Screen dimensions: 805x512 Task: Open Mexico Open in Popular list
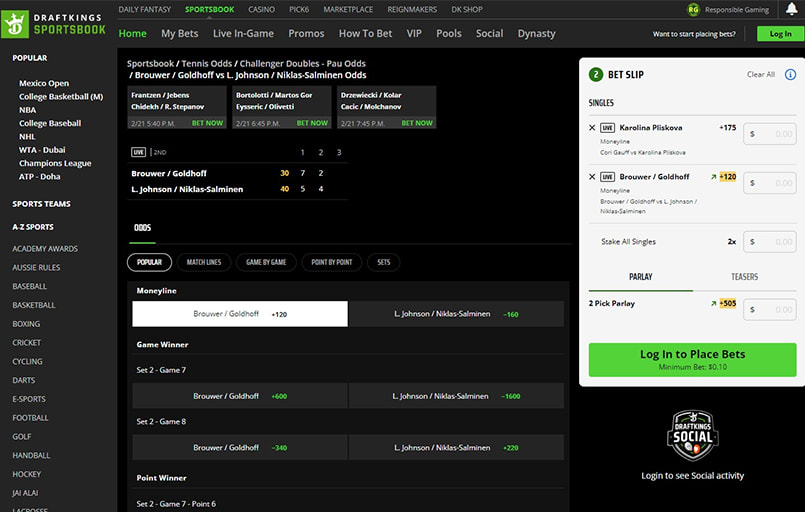[44, 83]
